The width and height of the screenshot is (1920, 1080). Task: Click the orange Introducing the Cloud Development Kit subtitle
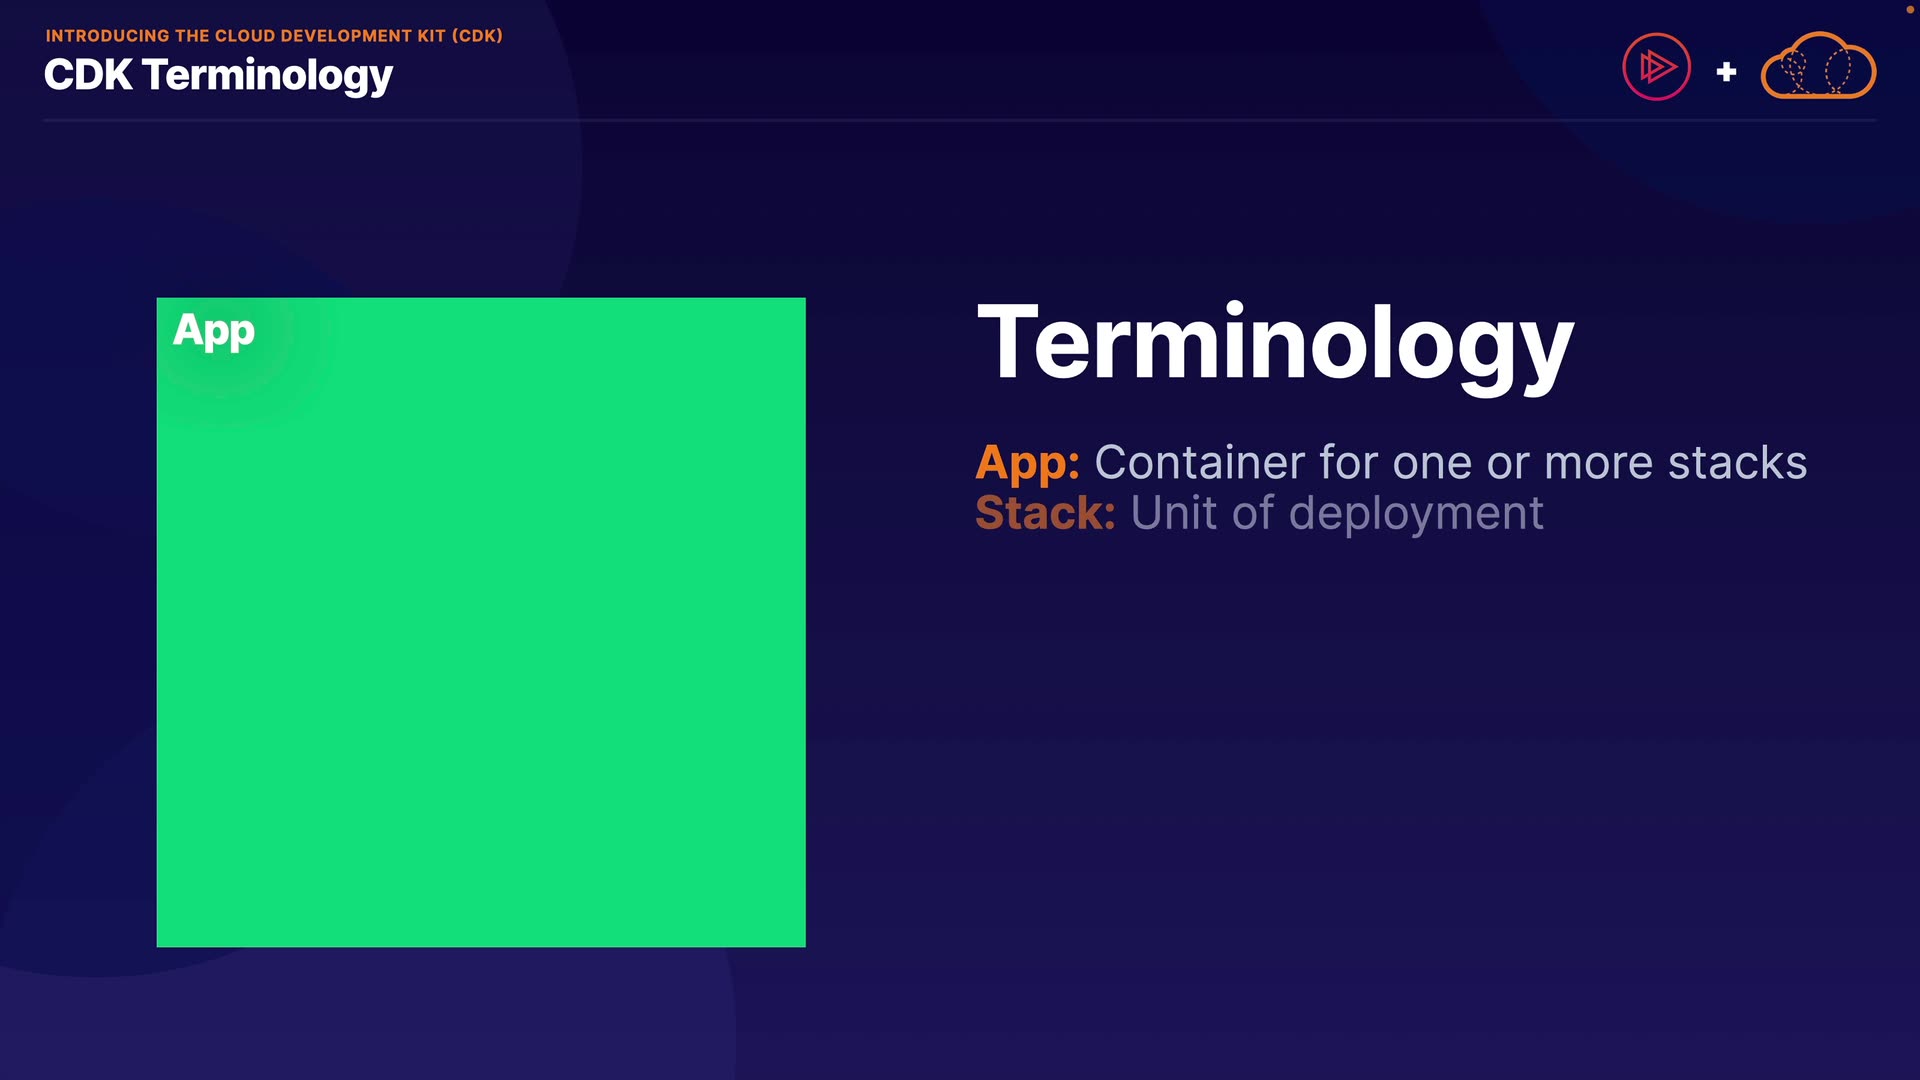273,36
